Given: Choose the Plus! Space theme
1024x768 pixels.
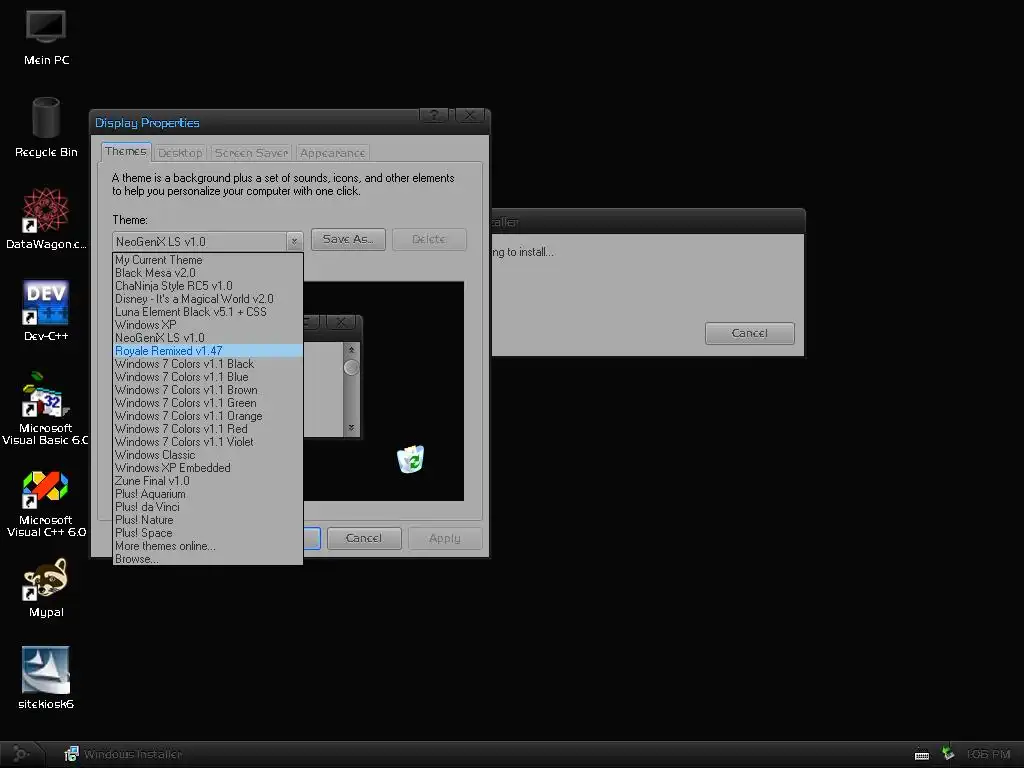Looking at the screenshot, I should tap(208, 533).
